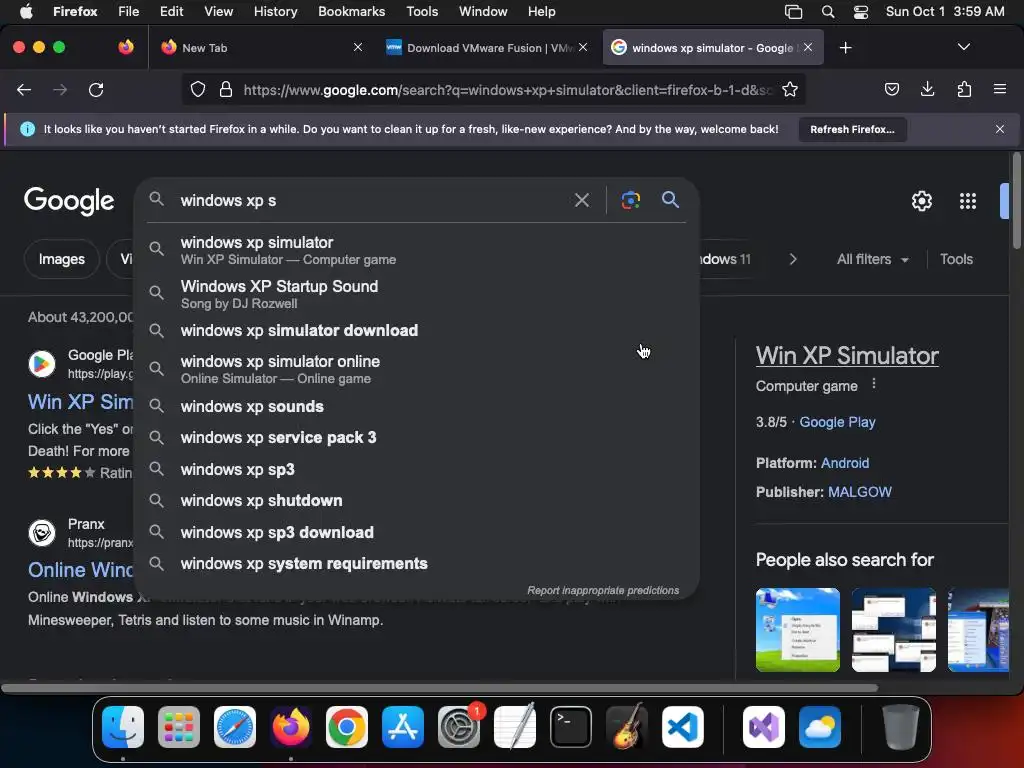Open a new tab with plus button

845,48
